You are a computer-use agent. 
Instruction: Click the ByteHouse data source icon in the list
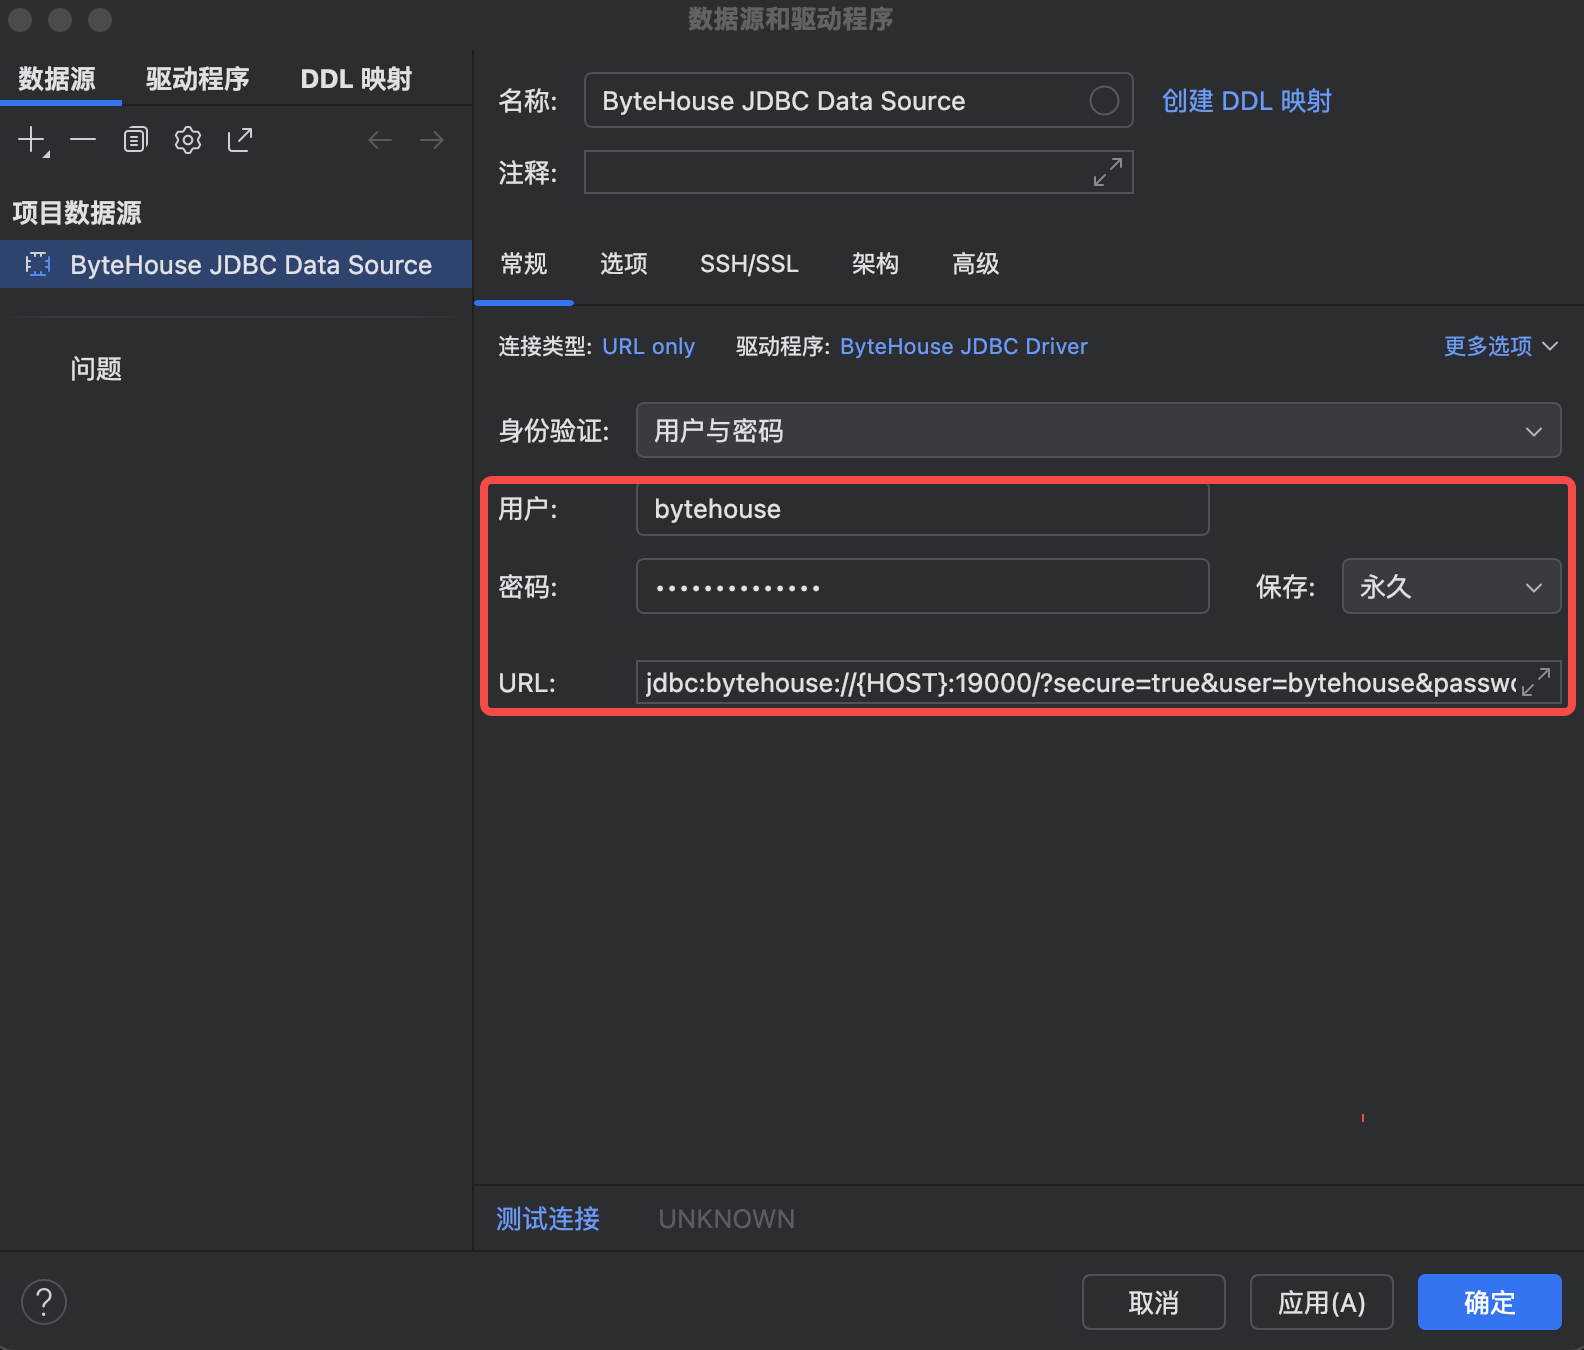tap(38, 264)
